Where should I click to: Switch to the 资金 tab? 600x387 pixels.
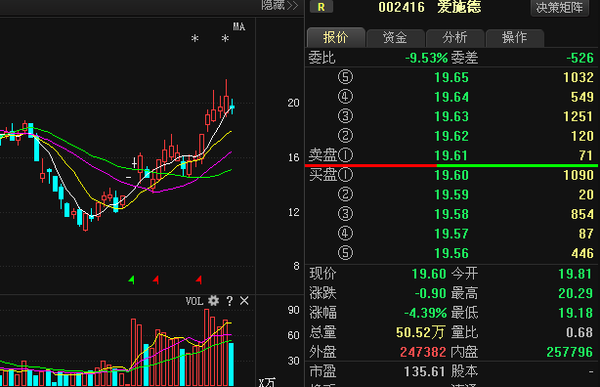point(395,38)
